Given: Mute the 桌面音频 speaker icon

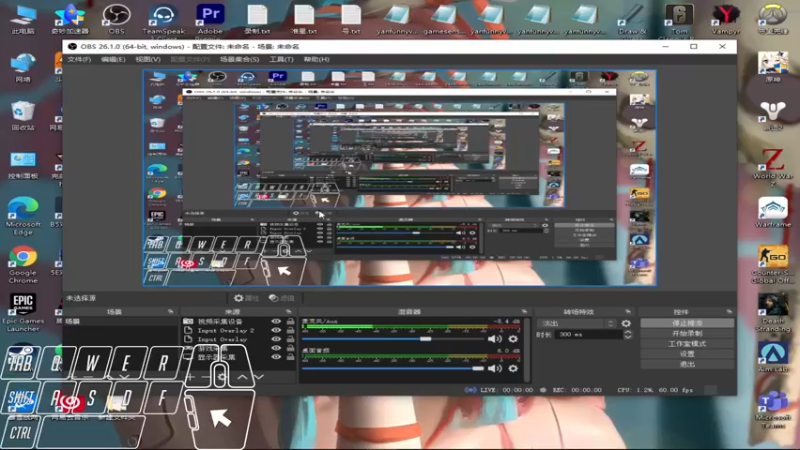Looking at the screenshot, I should pyautogui.click(x=493, y=368).
